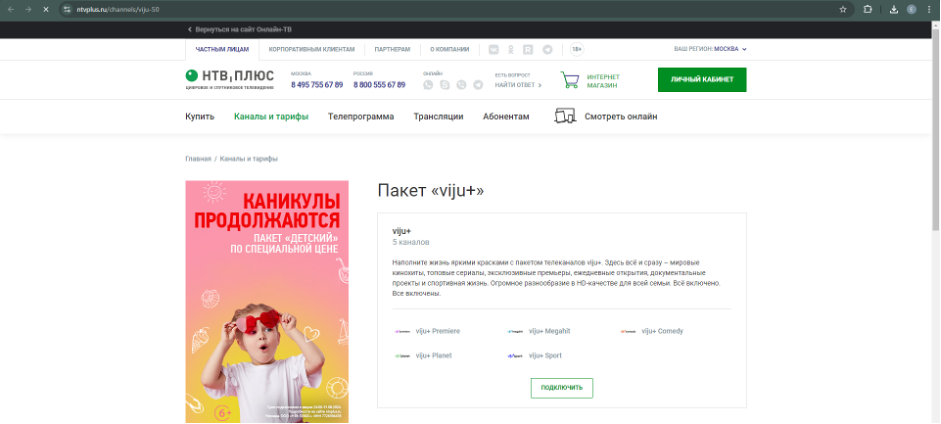941x424 pixels.
Task: Click the viju+ Comedy channel logo
Action: point(628,331)
